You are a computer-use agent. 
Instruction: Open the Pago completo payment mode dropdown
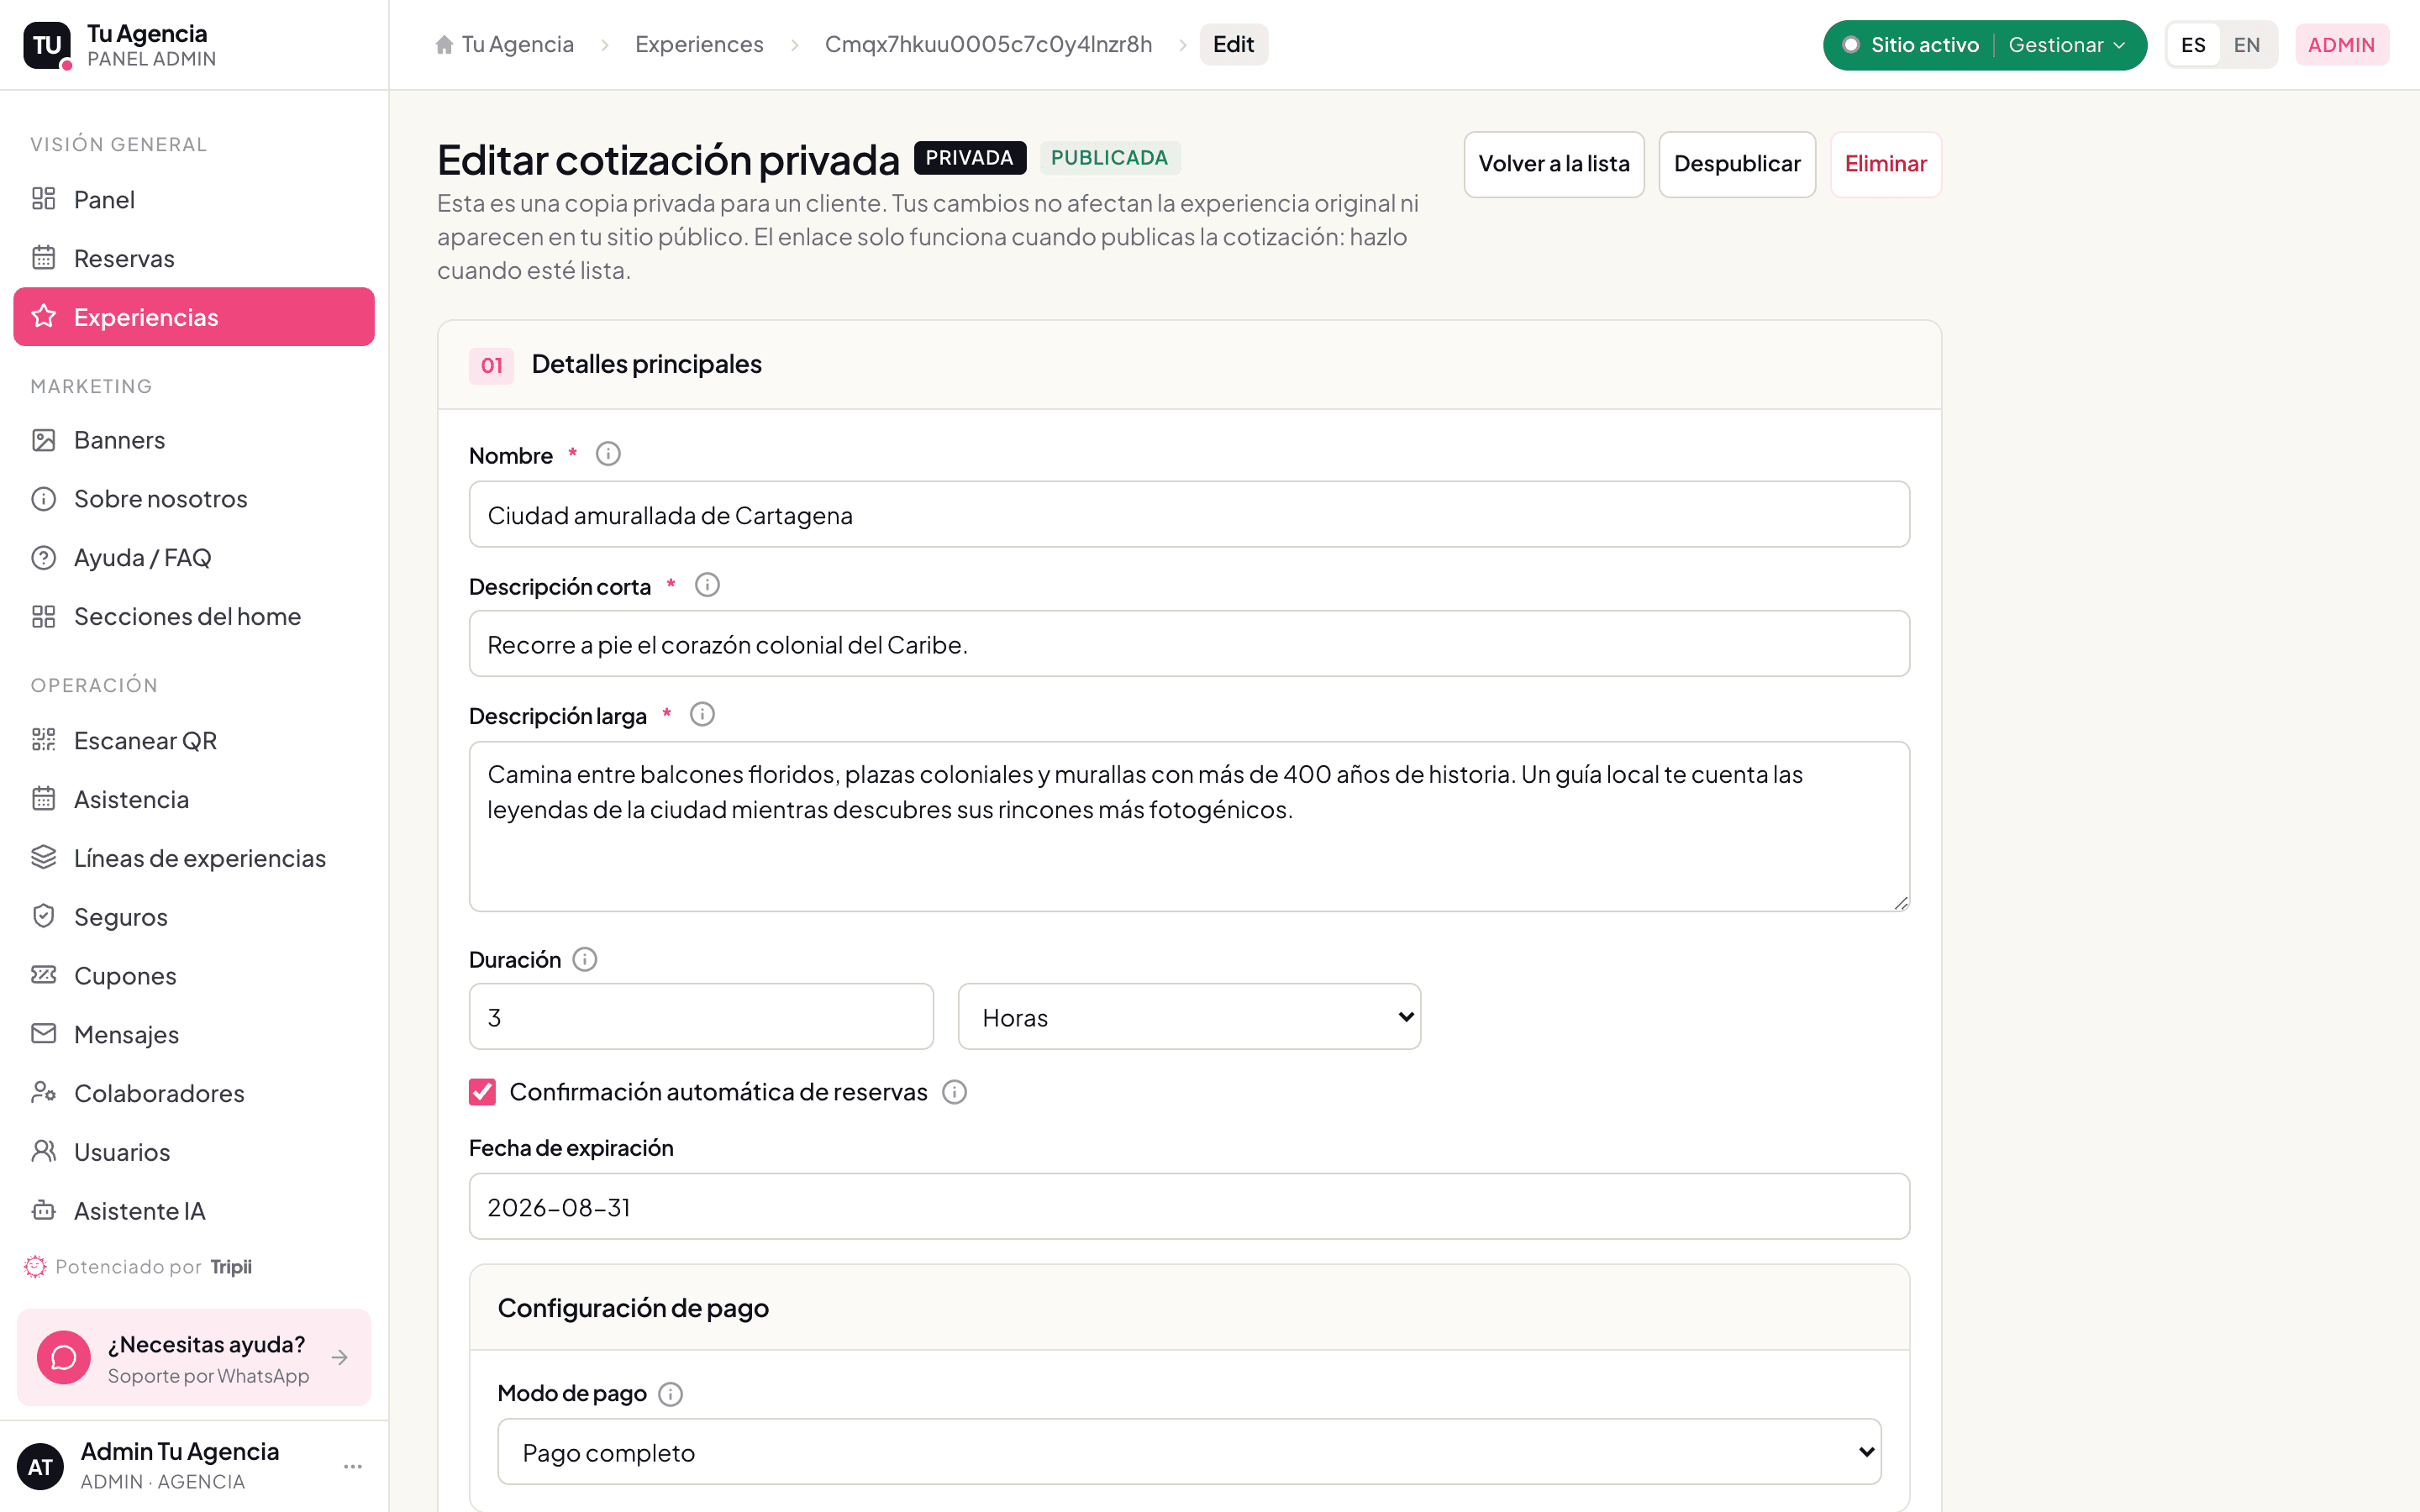coord(1189,1452)
